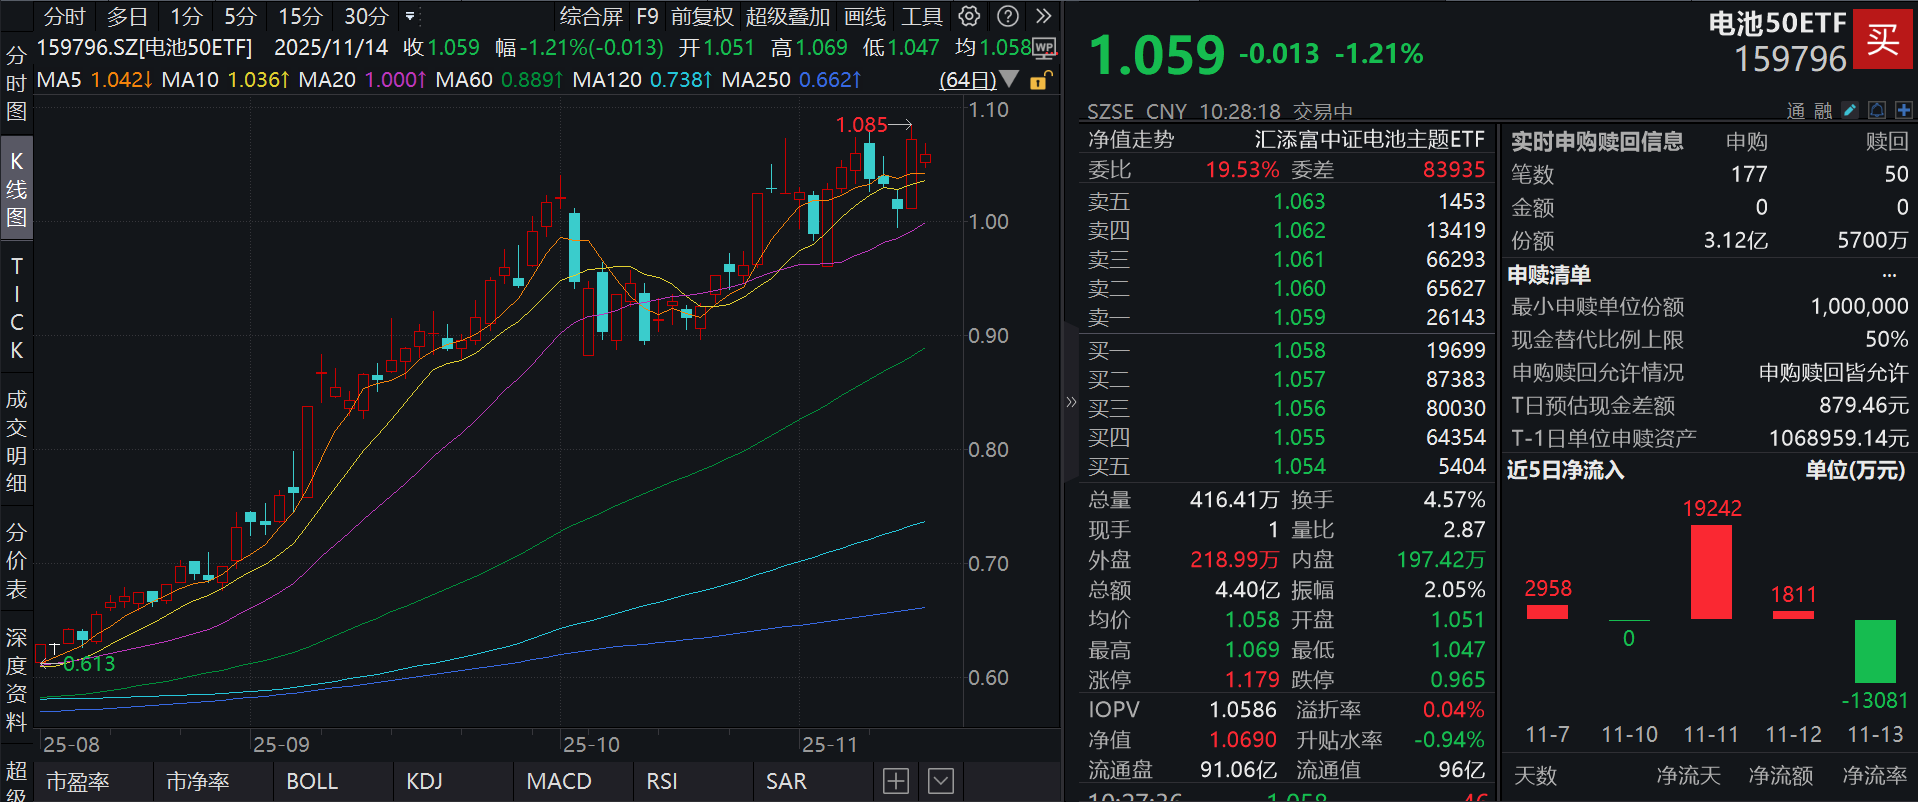This screenshot has width=1918, height=802.
Task: Click MA60 0.889 indicator label
Action: pos(499,79)
